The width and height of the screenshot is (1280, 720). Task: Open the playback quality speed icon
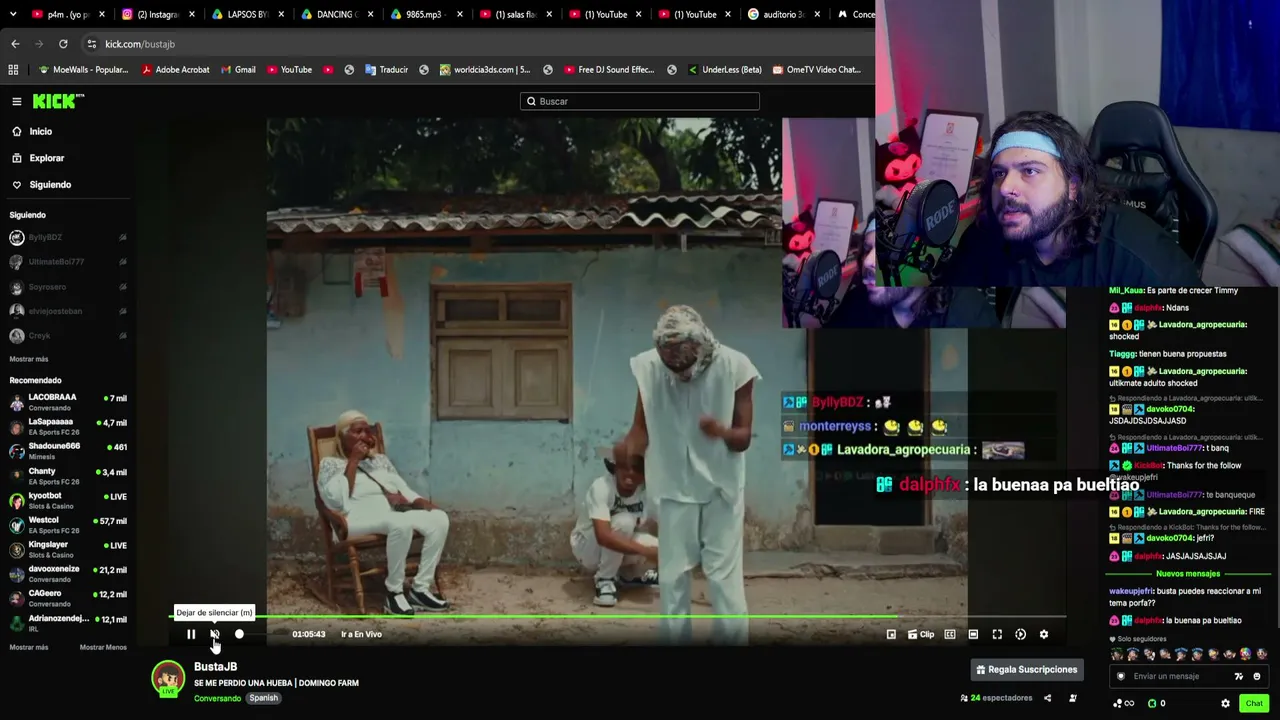tap(1020, 634)
